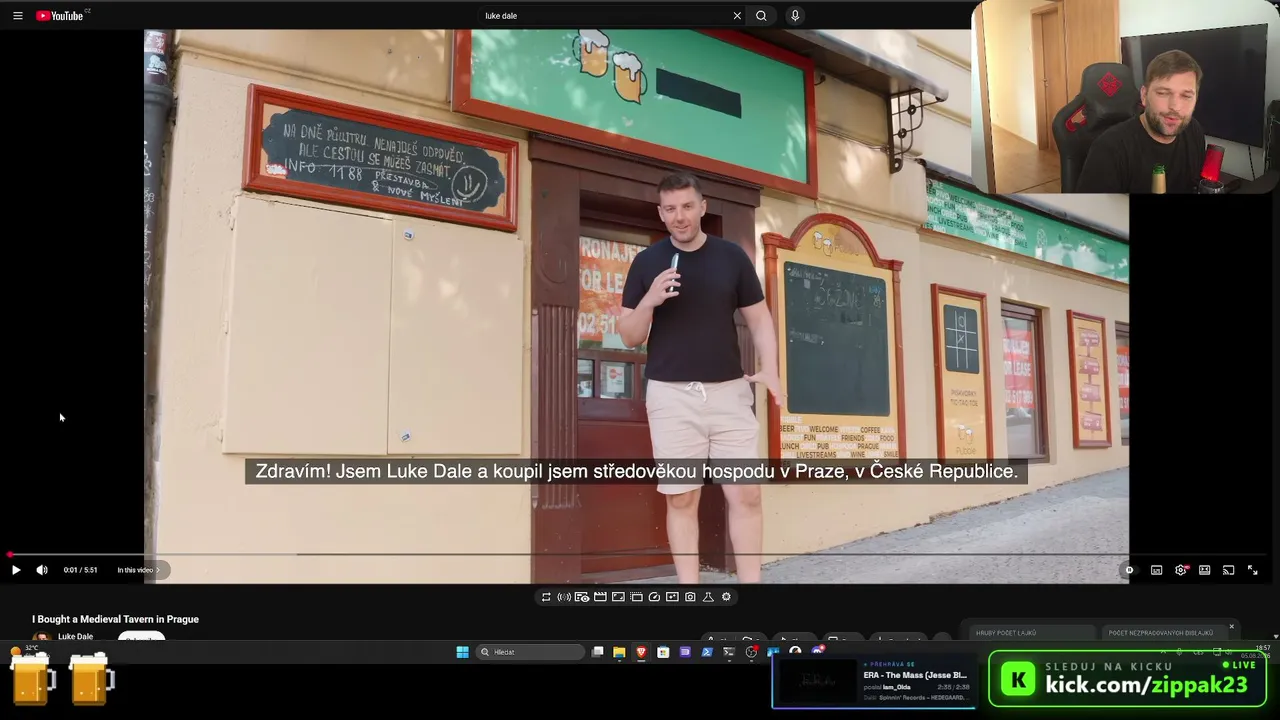Toggle the loop video icon in extension toolbar
1280x720 pixels.
[546, 597]
